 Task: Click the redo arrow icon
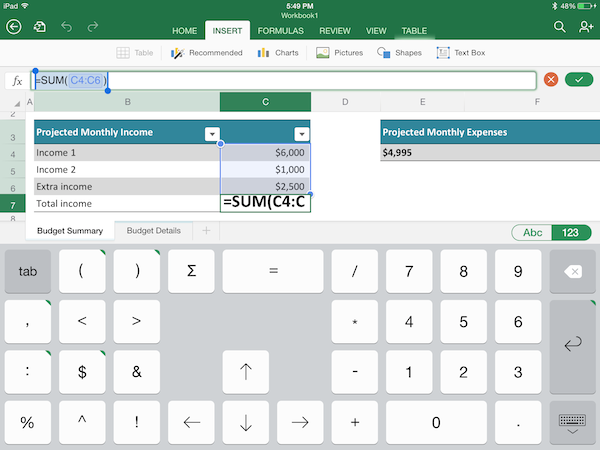pyautogui.click(x=93, y=27)
